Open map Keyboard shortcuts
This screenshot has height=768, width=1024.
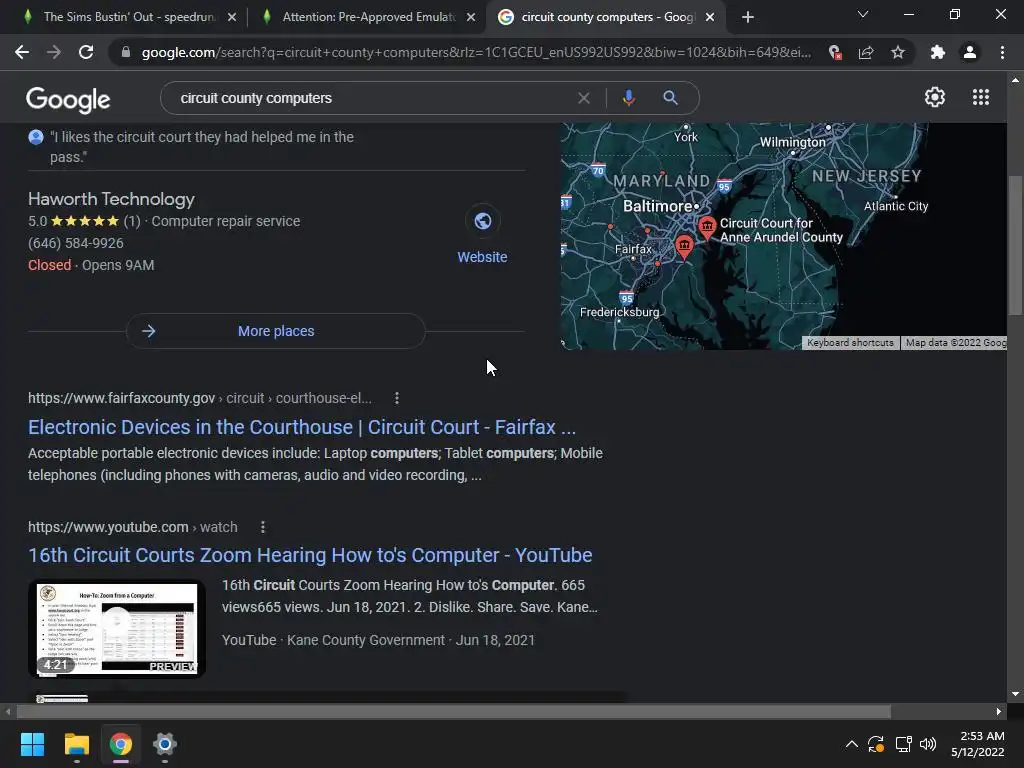(850, 343)
